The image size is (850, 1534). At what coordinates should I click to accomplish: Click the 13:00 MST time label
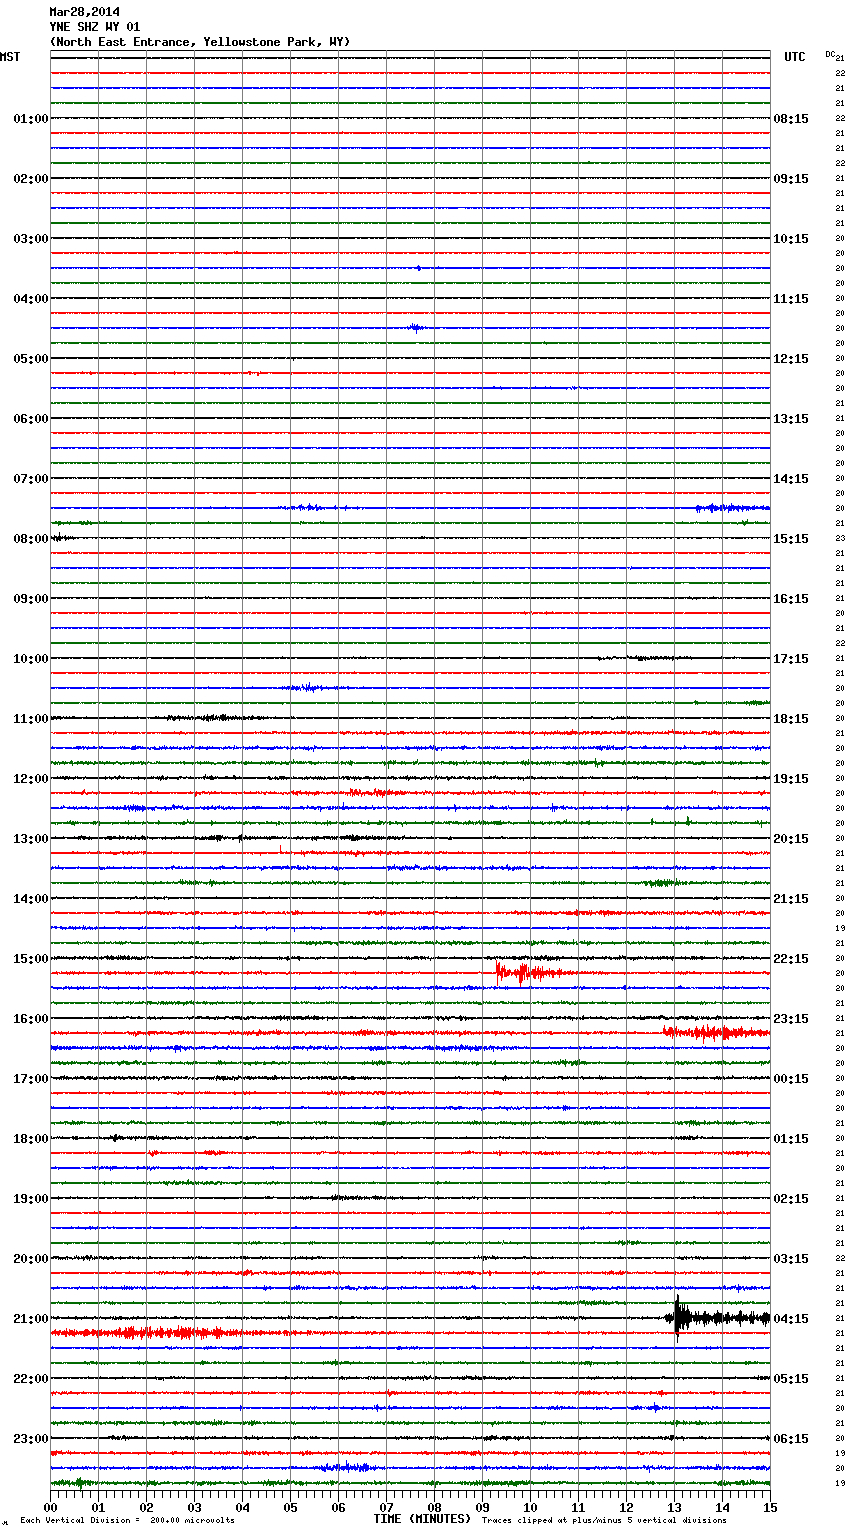click(31, 839)
